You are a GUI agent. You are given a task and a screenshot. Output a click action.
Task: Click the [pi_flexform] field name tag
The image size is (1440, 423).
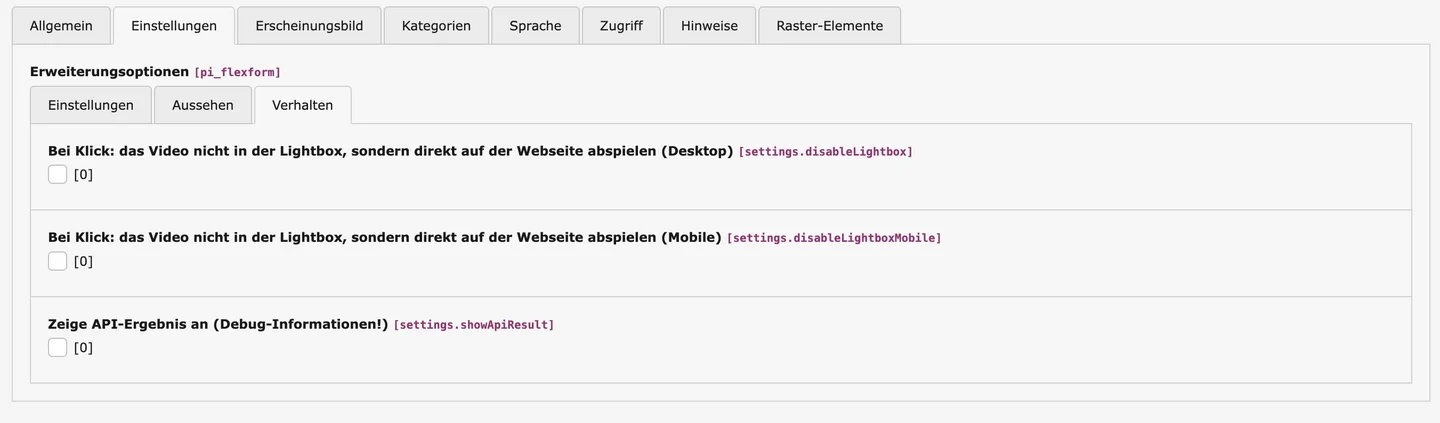[x=237, y=72]
